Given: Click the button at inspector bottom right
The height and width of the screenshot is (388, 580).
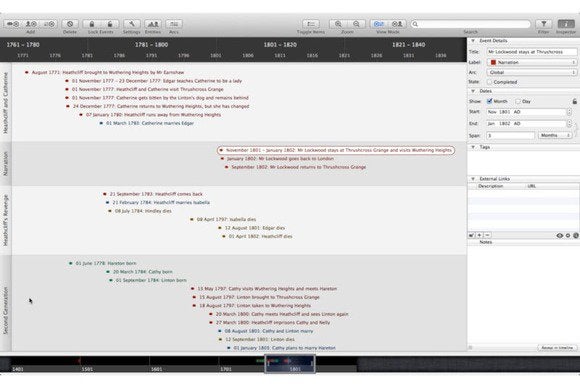Looking at the screenshot, I should point(557,348).
